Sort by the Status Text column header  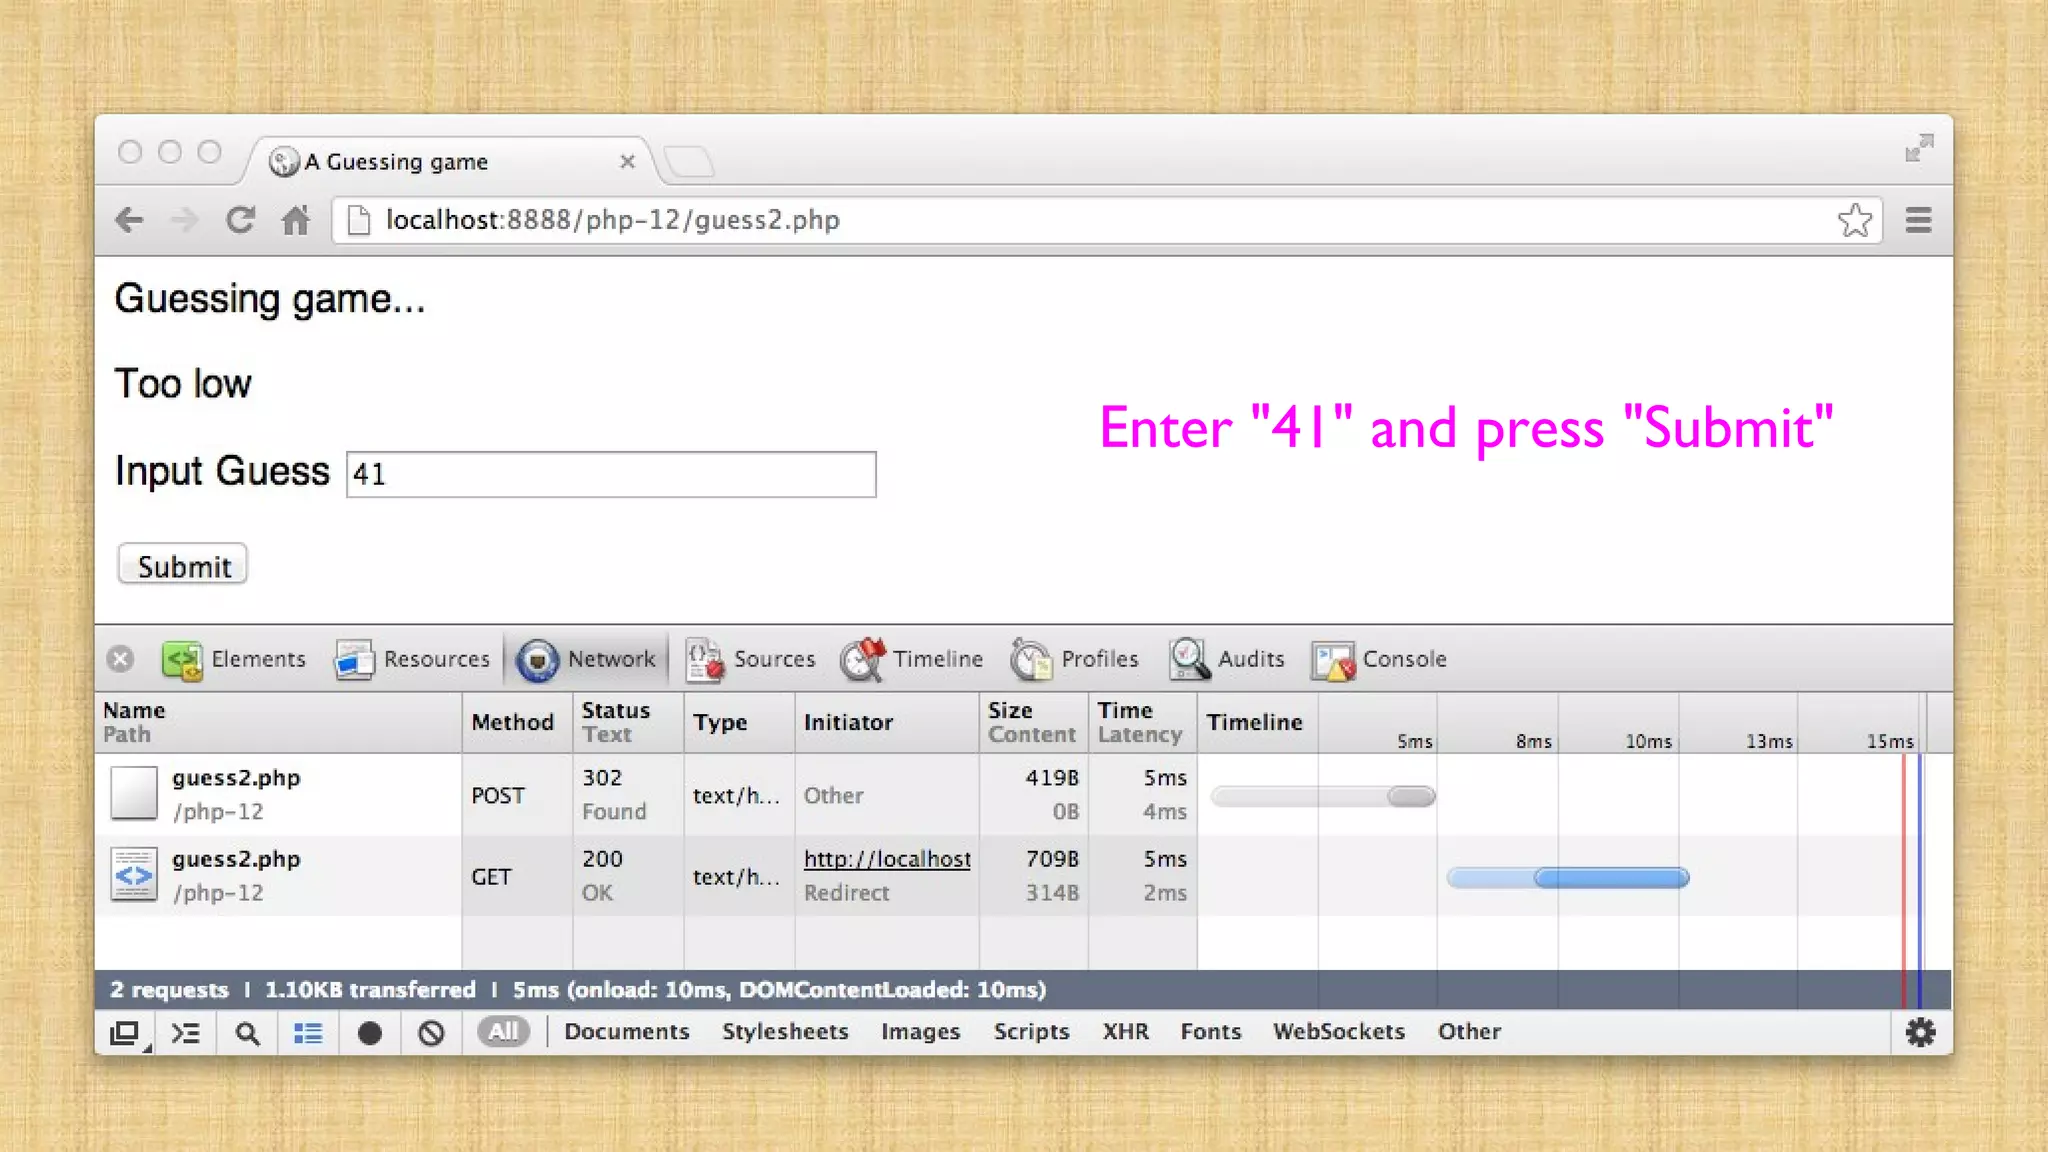click(628, 722)
